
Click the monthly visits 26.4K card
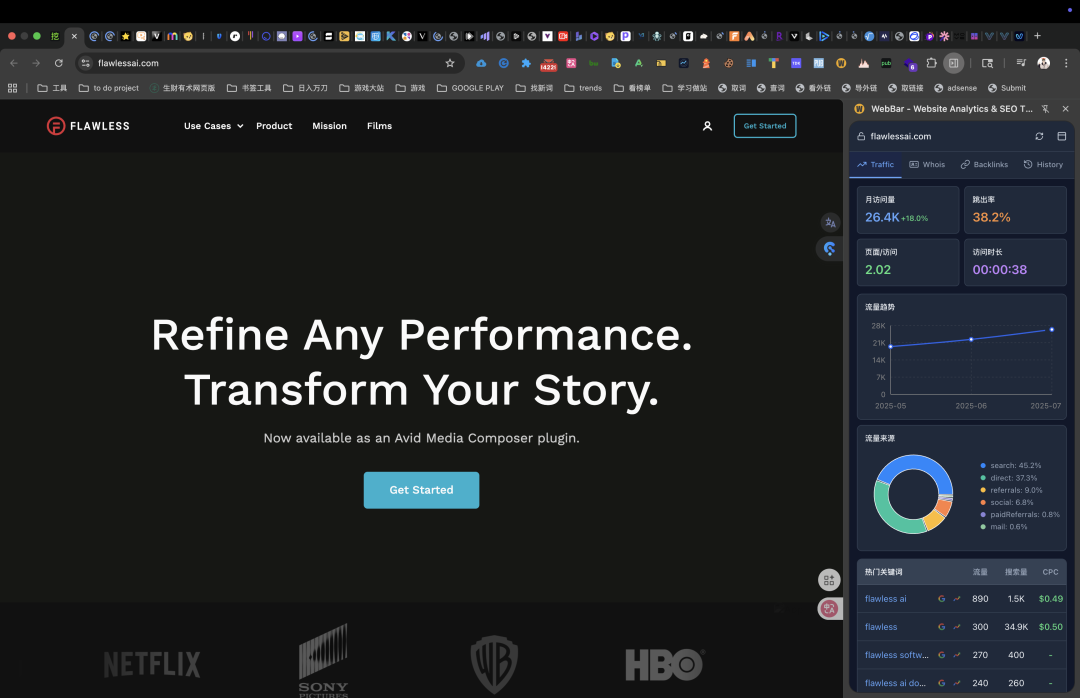coord(908,210)
